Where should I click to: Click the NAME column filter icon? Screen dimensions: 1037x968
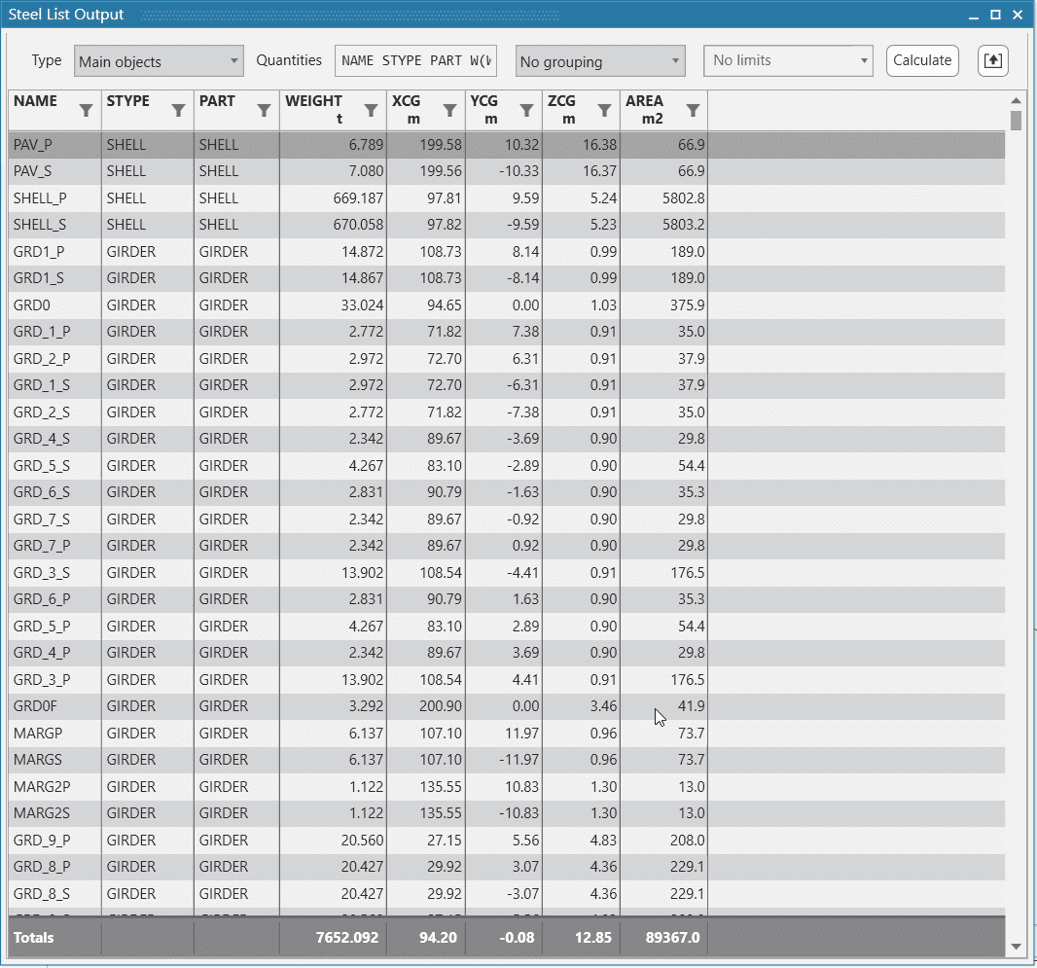[x=86, y=111]
